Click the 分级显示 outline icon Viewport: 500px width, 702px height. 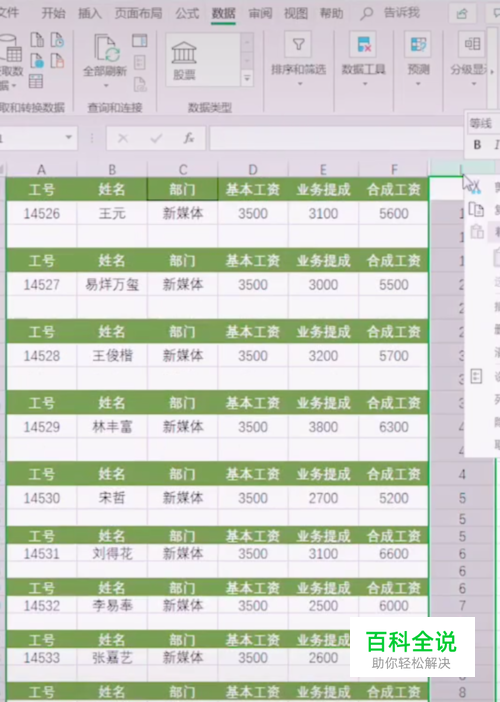point(472,44)
